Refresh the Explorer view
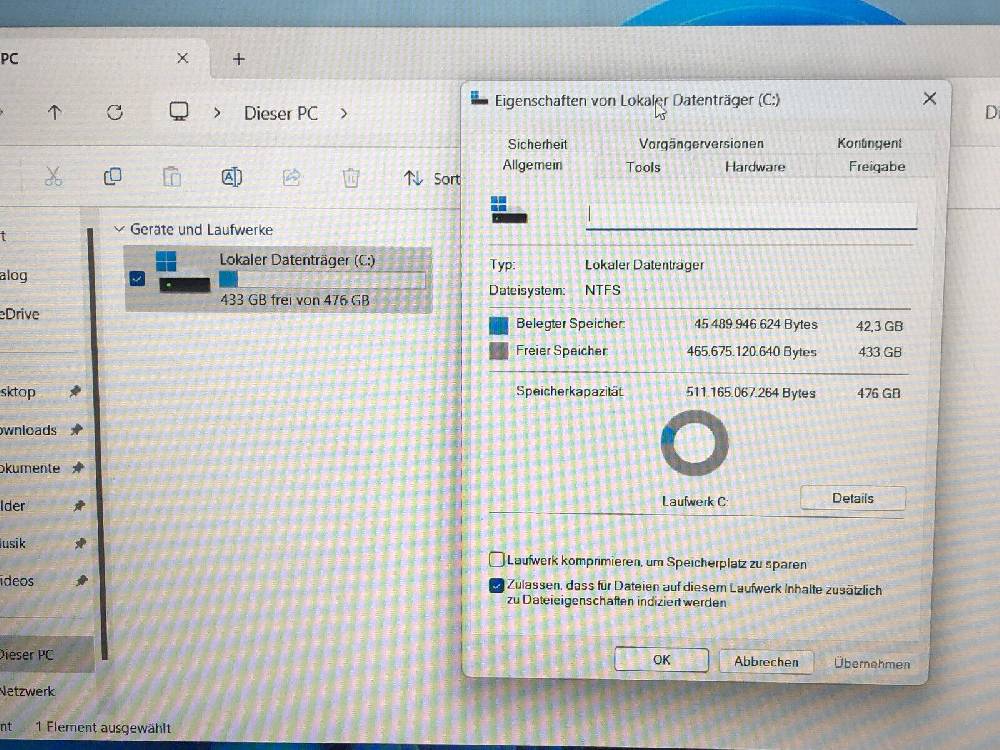1000x750 pixels. [x=115, y=113]
